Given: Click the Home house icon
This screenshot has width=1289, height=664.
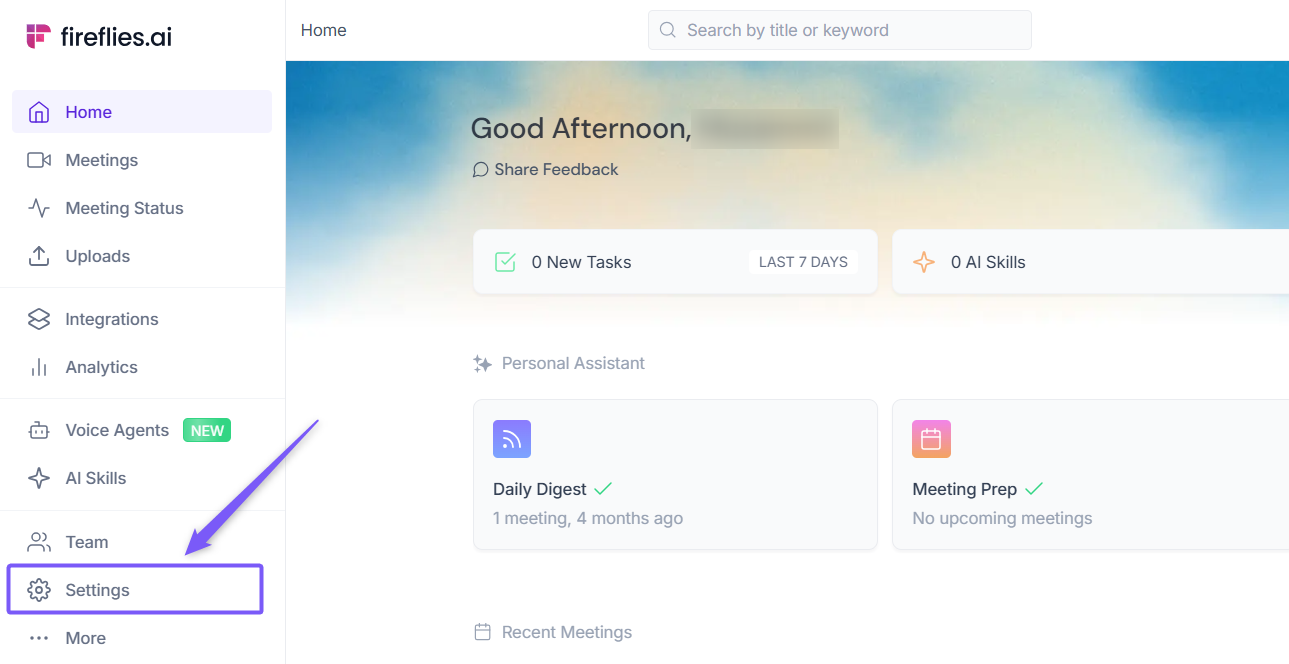Looking at the screenshot, I should click(x=39, y=112).
